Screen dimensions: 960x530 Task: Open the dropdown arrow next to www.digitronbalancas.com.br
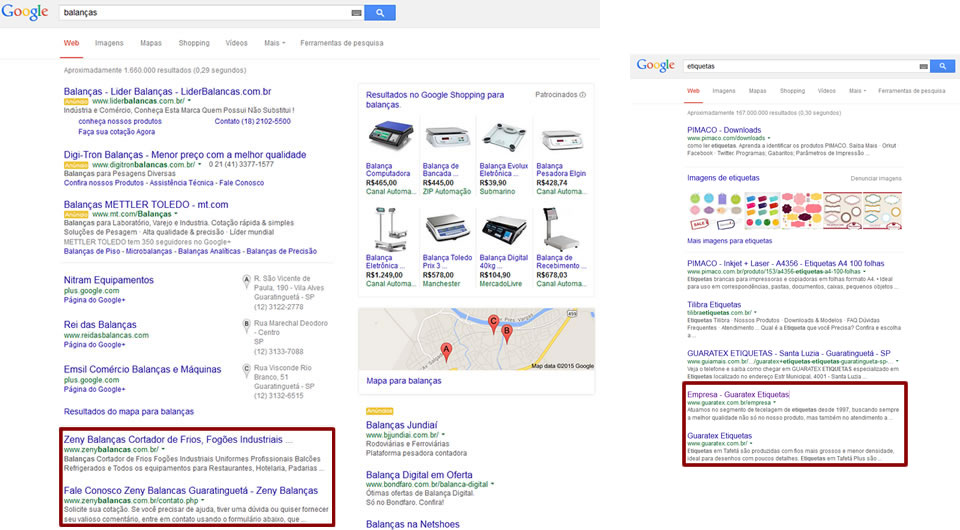coord(200,165)
